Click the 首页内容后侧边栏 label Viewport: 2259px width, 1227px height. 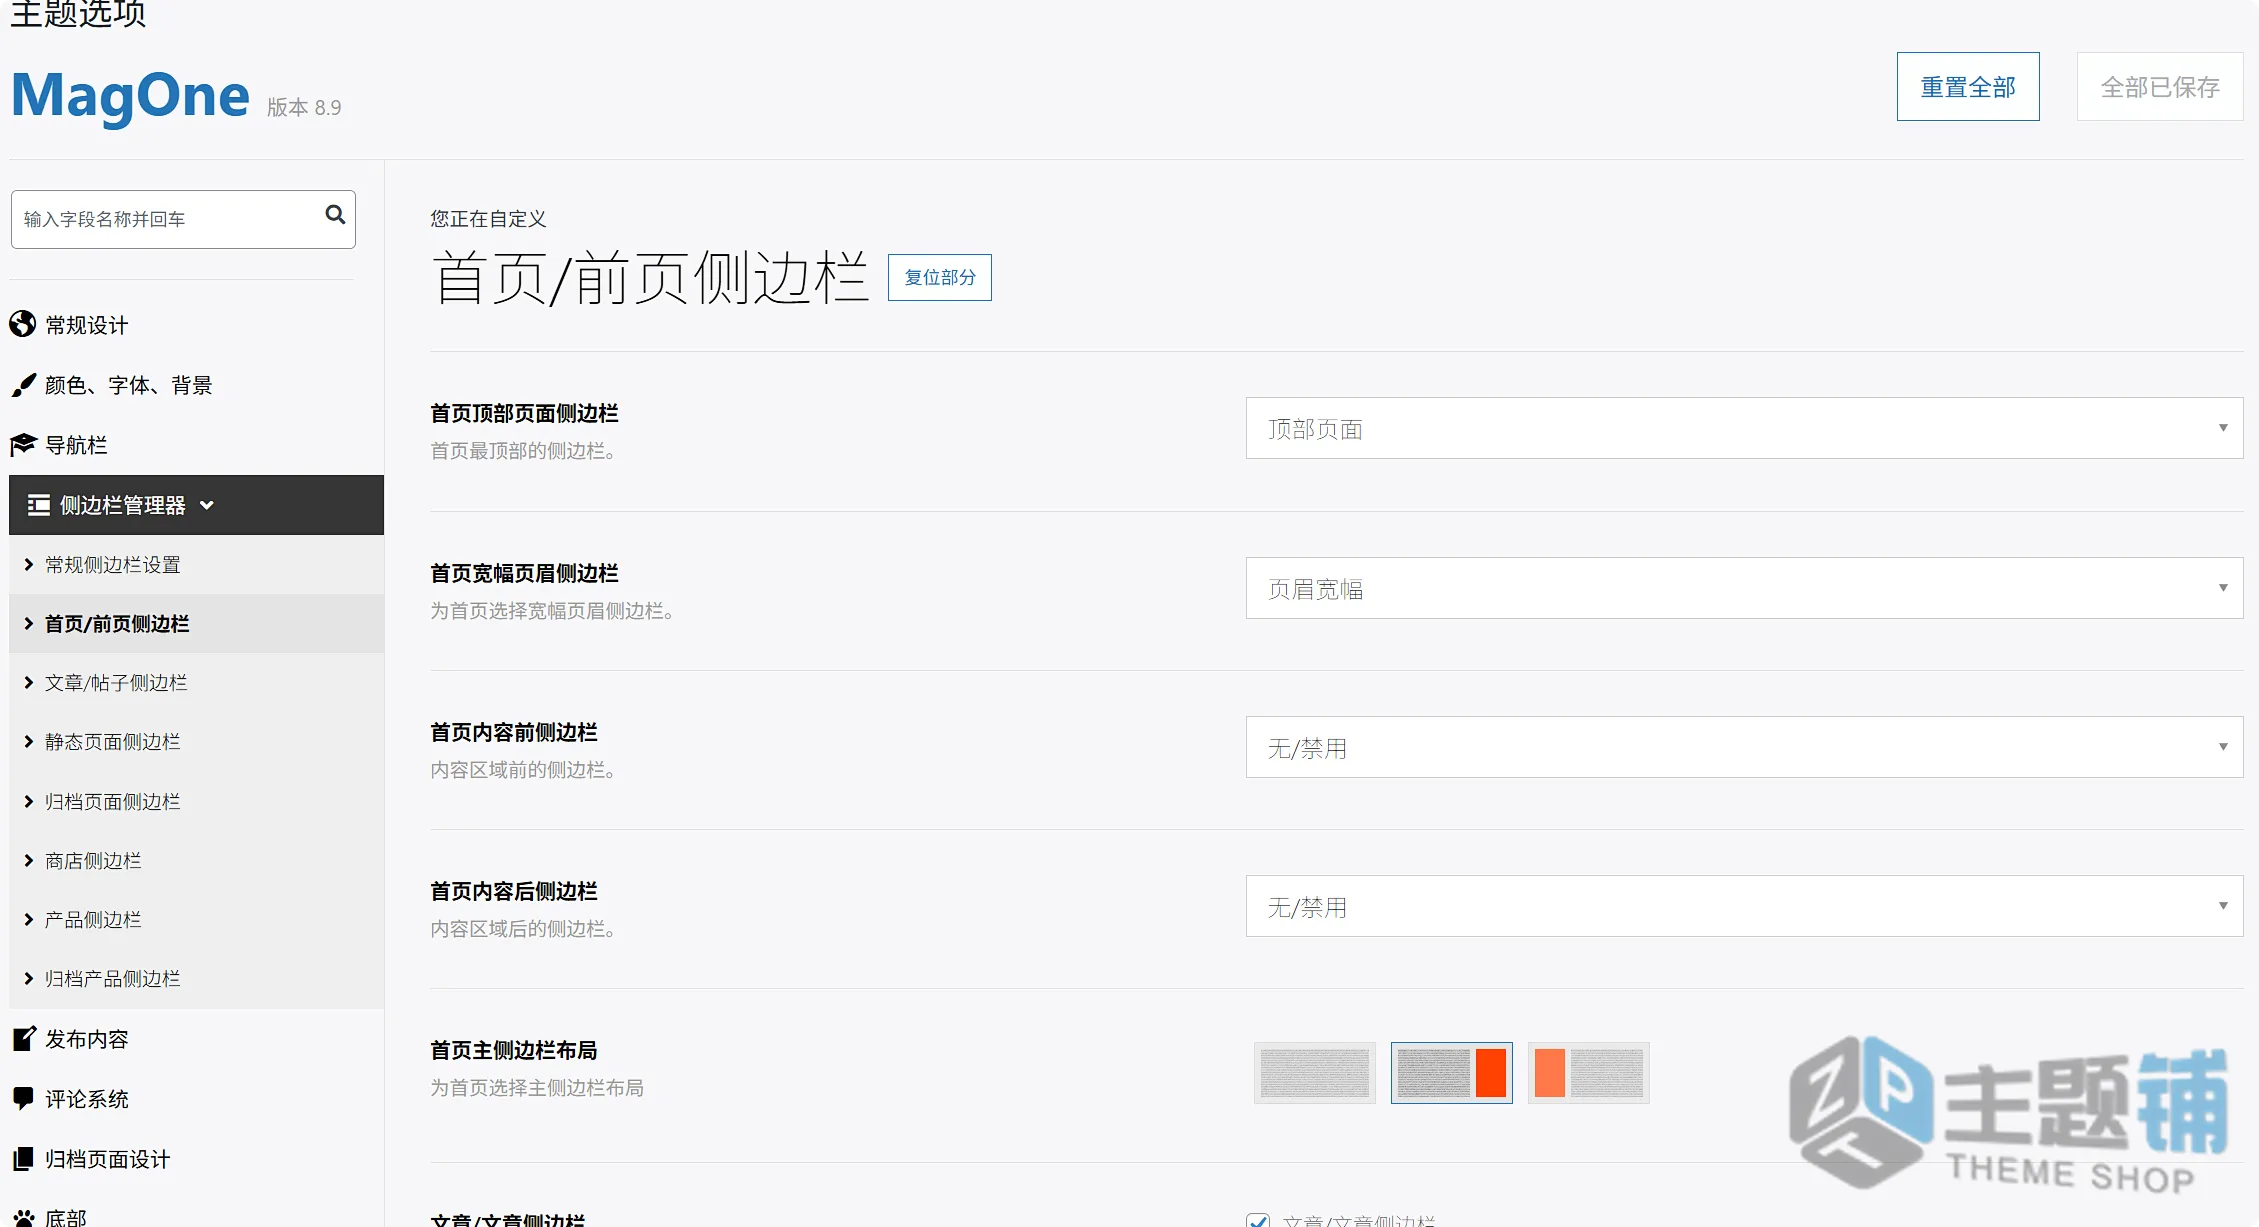pos(513,891)
